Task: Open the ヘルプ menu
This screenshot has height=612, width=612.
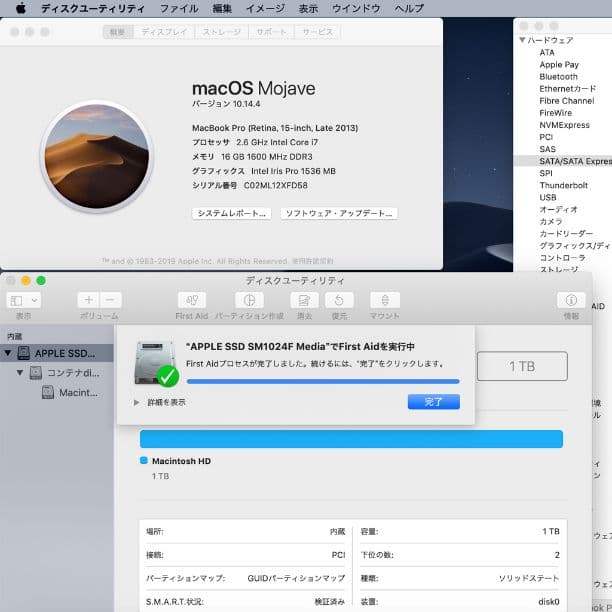Action: click(409, 8)
